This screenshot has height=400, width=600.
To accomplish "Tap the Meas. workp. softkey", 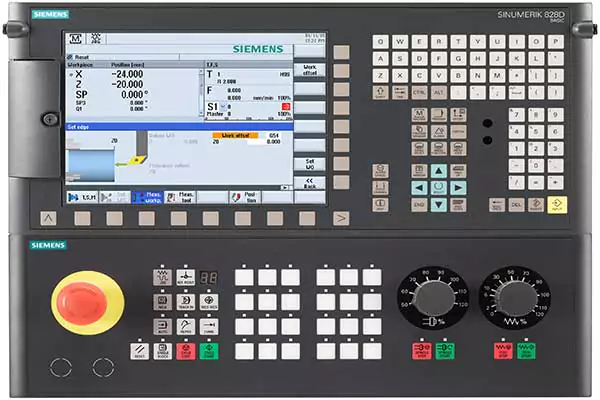I will [x=147, y=197].
